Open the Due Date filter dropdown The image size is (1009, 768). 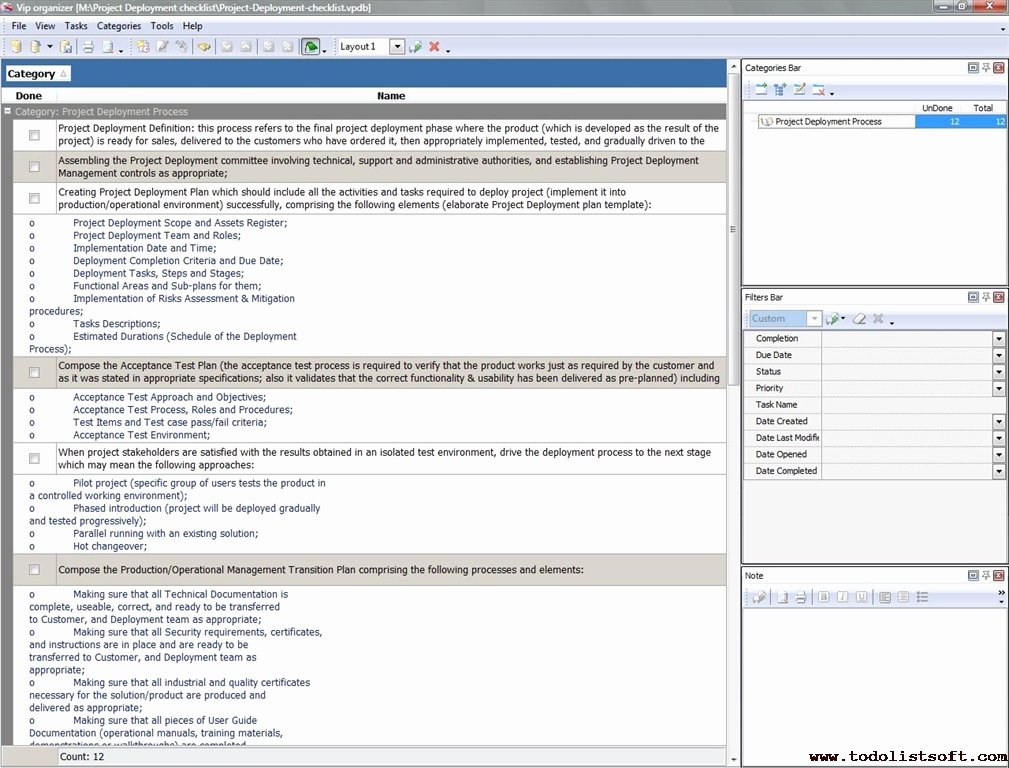(x=999, y=355)
